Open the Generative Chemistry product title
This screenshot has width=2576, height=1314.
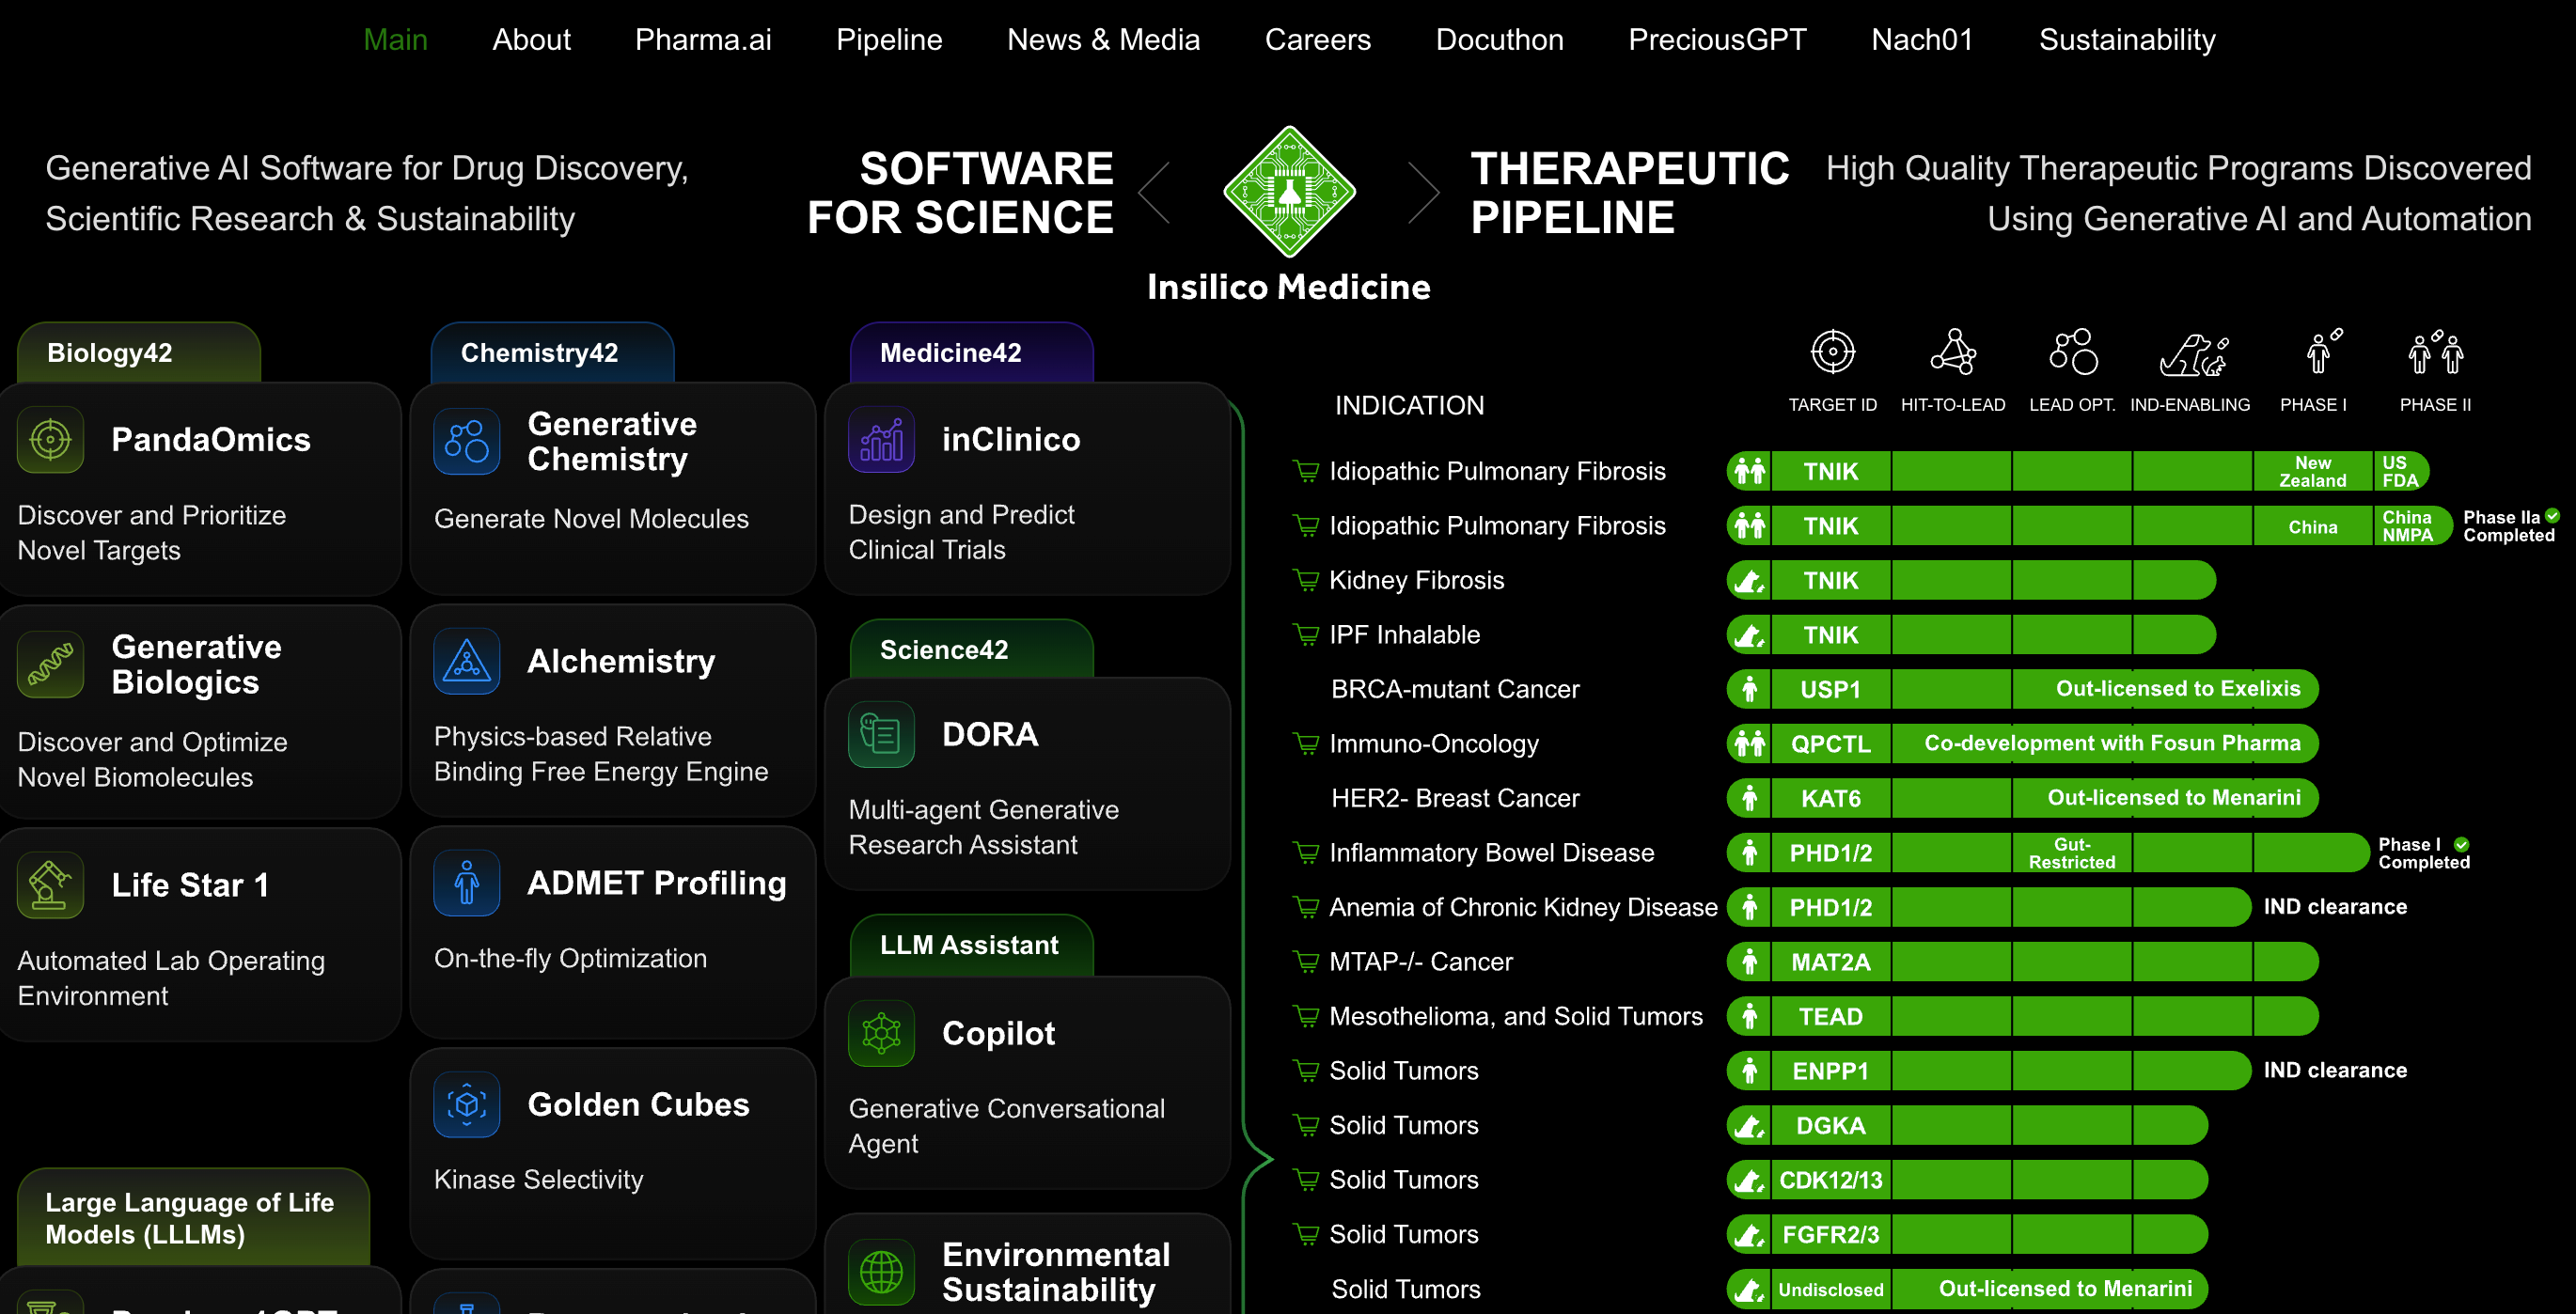click(x=612, y=441)
